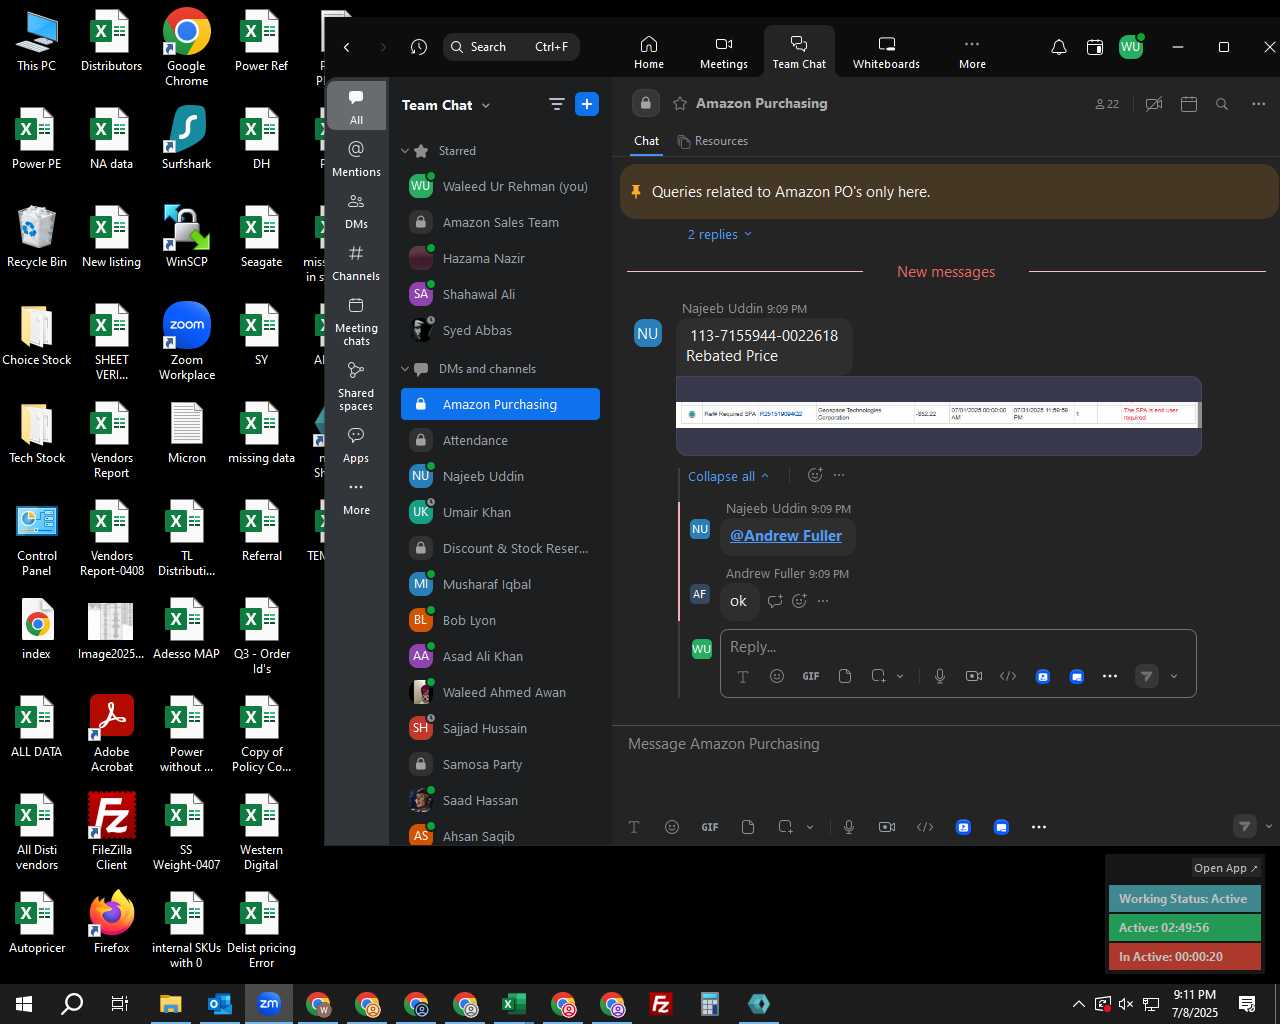This screenshot has width=1280, height=1024.
Task: Open the Mentions sidebar section
Action: pyautogui.click(x=356, y=158)
